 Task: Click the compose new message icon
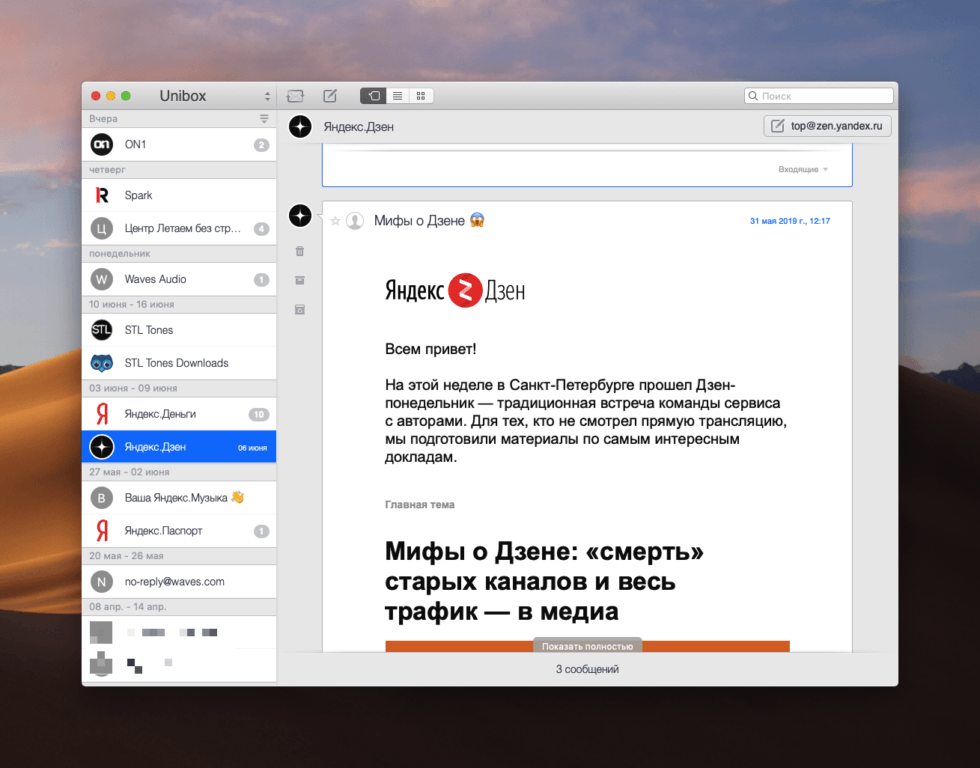[x=330, y=96]
